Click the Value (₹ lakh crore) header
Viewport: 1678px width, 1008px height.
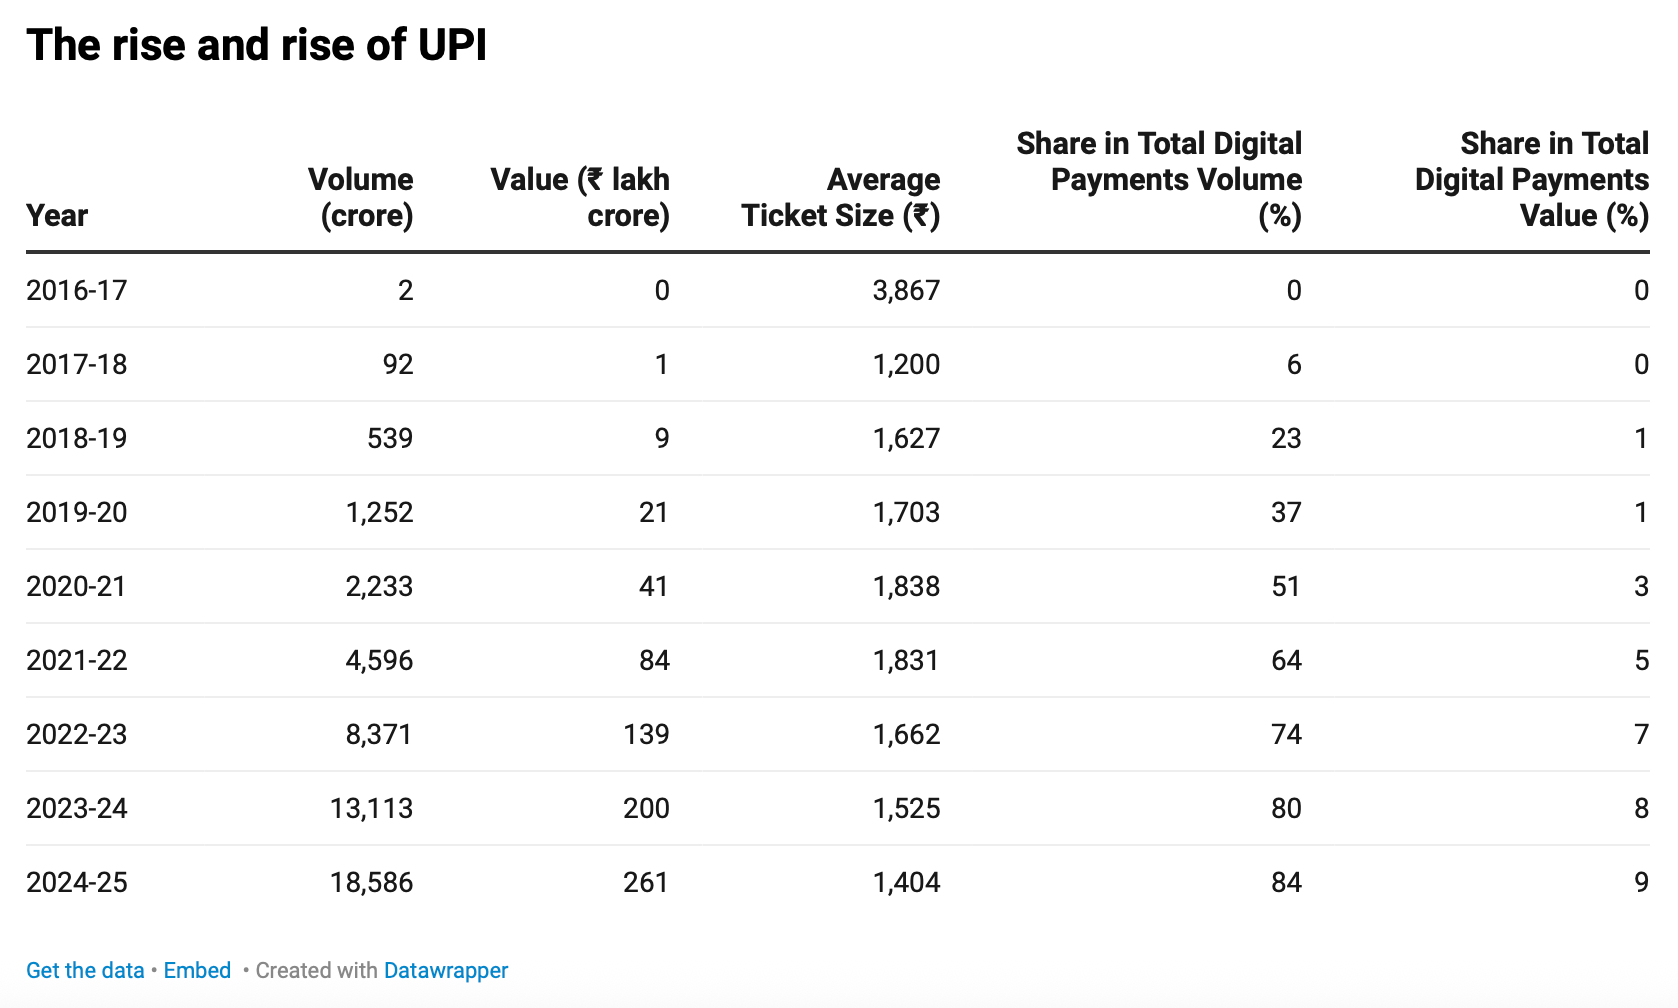(580, 197)
